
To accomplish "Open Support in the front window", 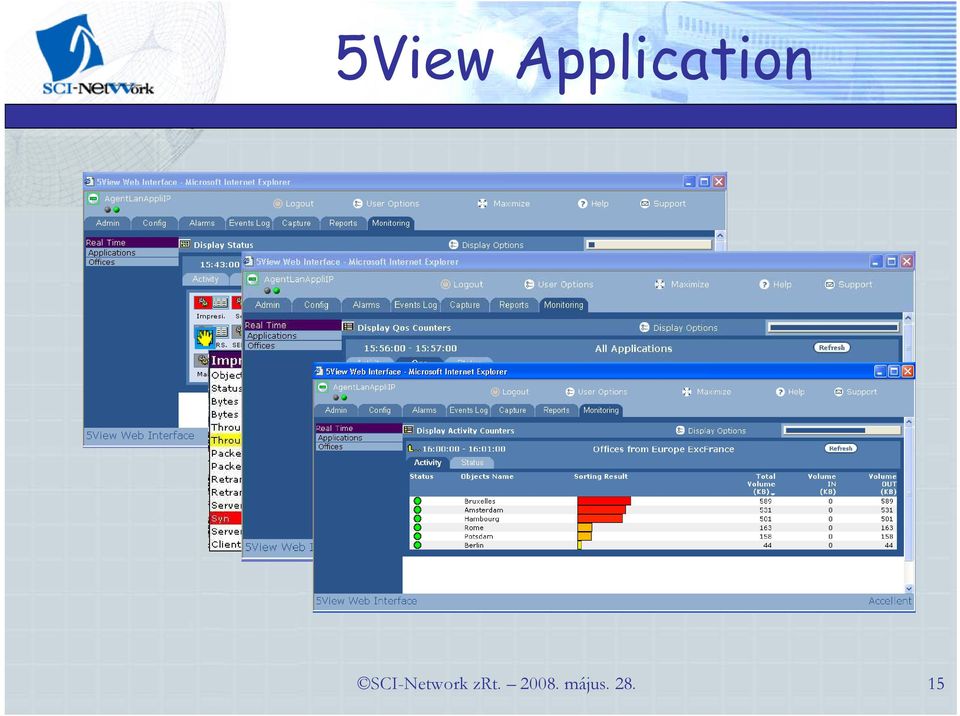I will (x=855, y=392).
